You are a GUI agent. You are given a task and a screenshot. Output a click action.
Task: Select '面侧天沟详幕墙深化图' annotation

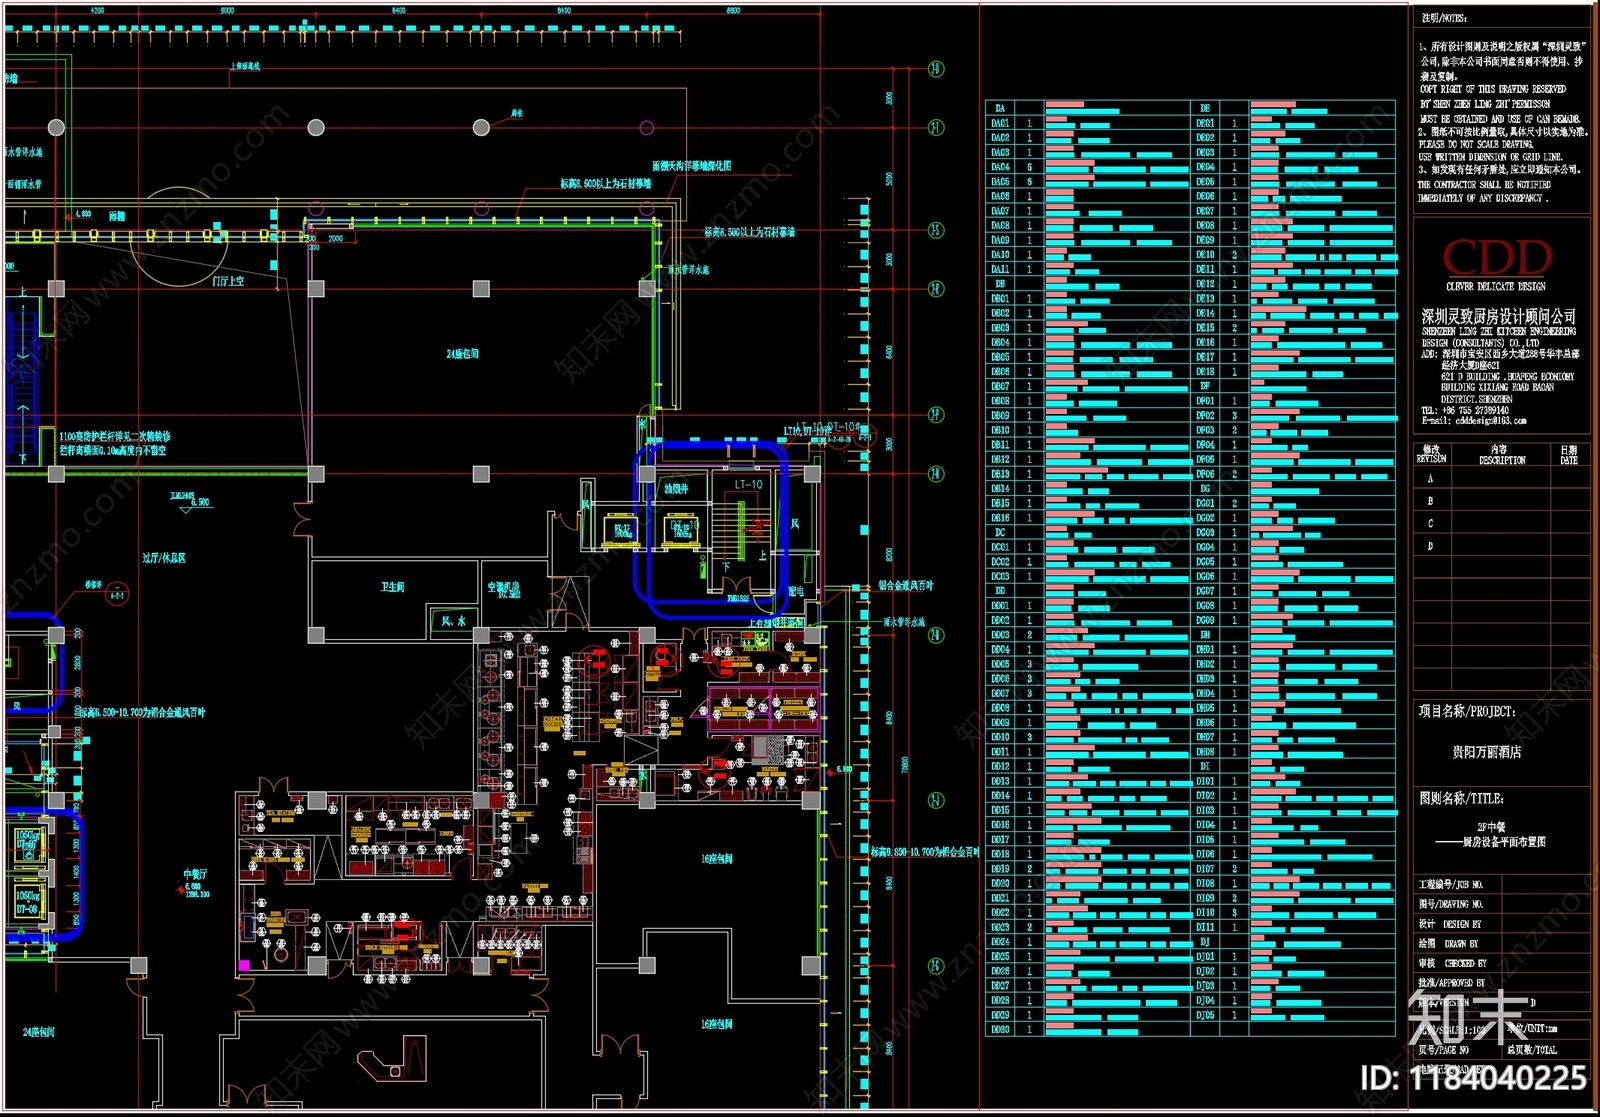coord(691,166)
